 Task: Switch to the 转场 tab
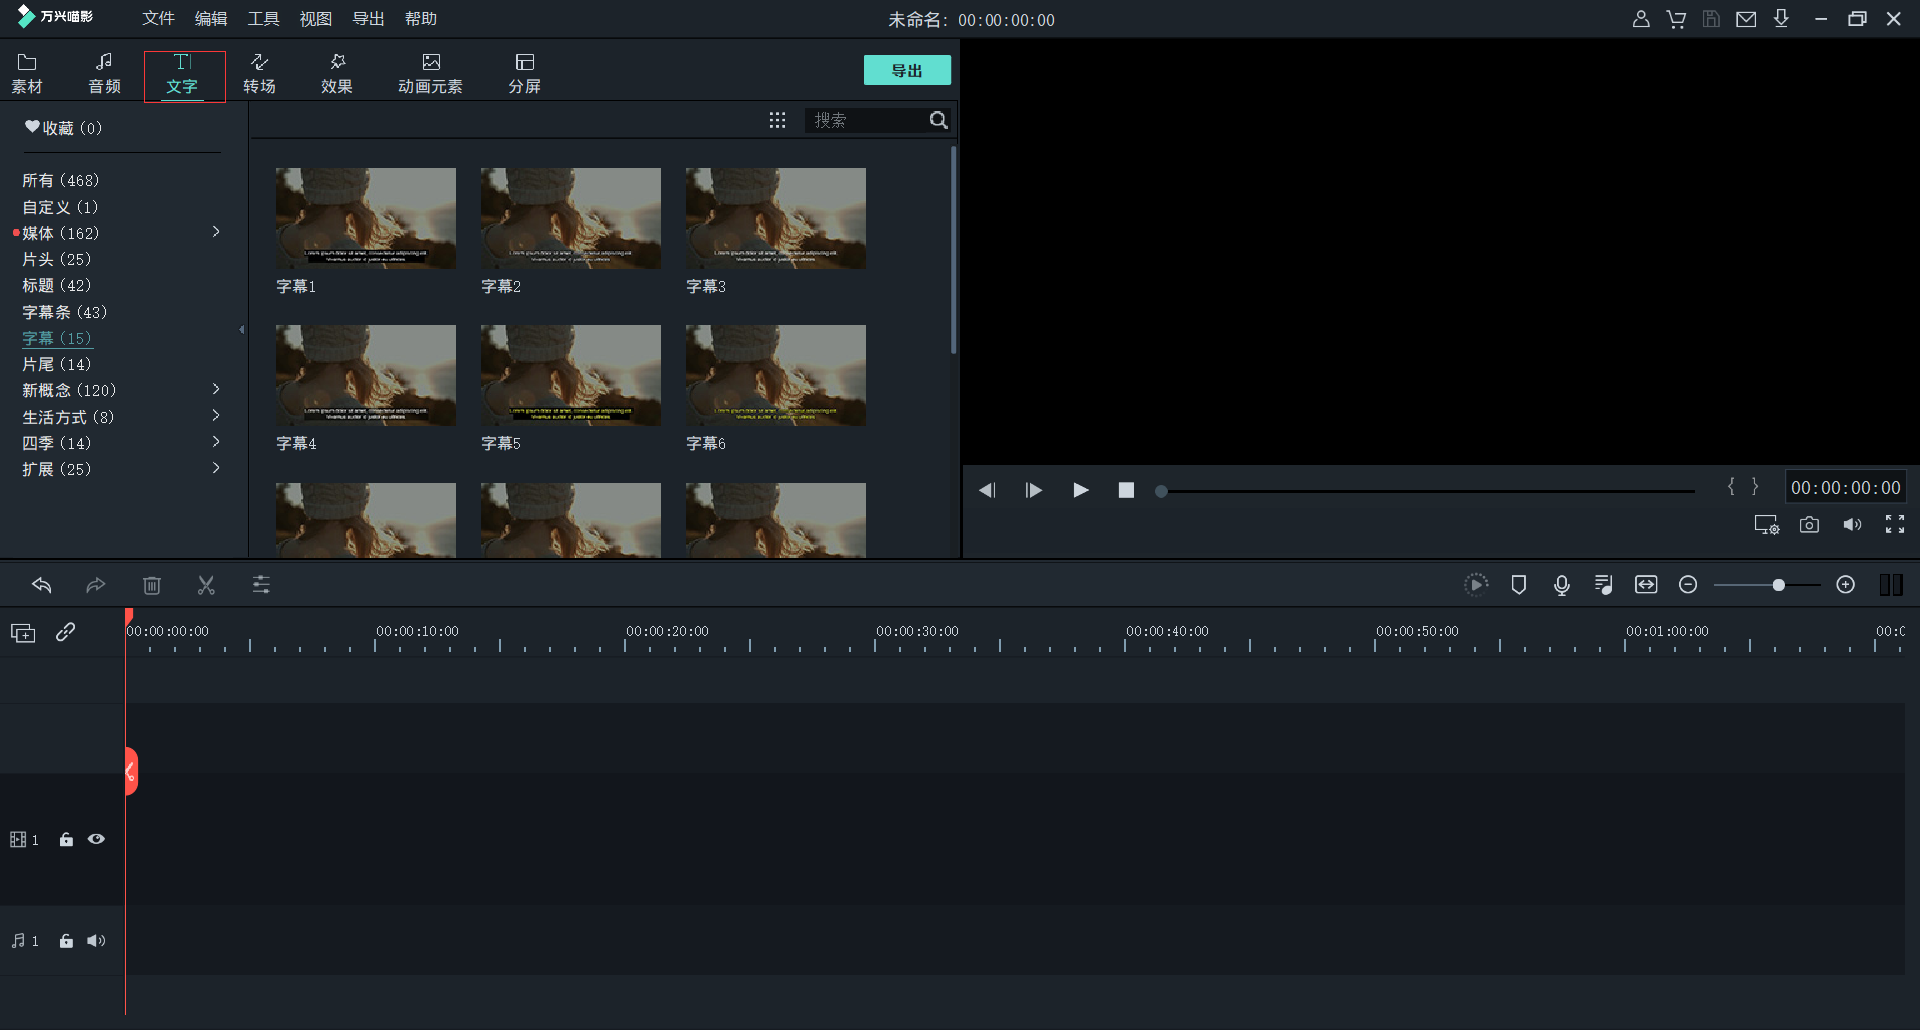[259, 74]
